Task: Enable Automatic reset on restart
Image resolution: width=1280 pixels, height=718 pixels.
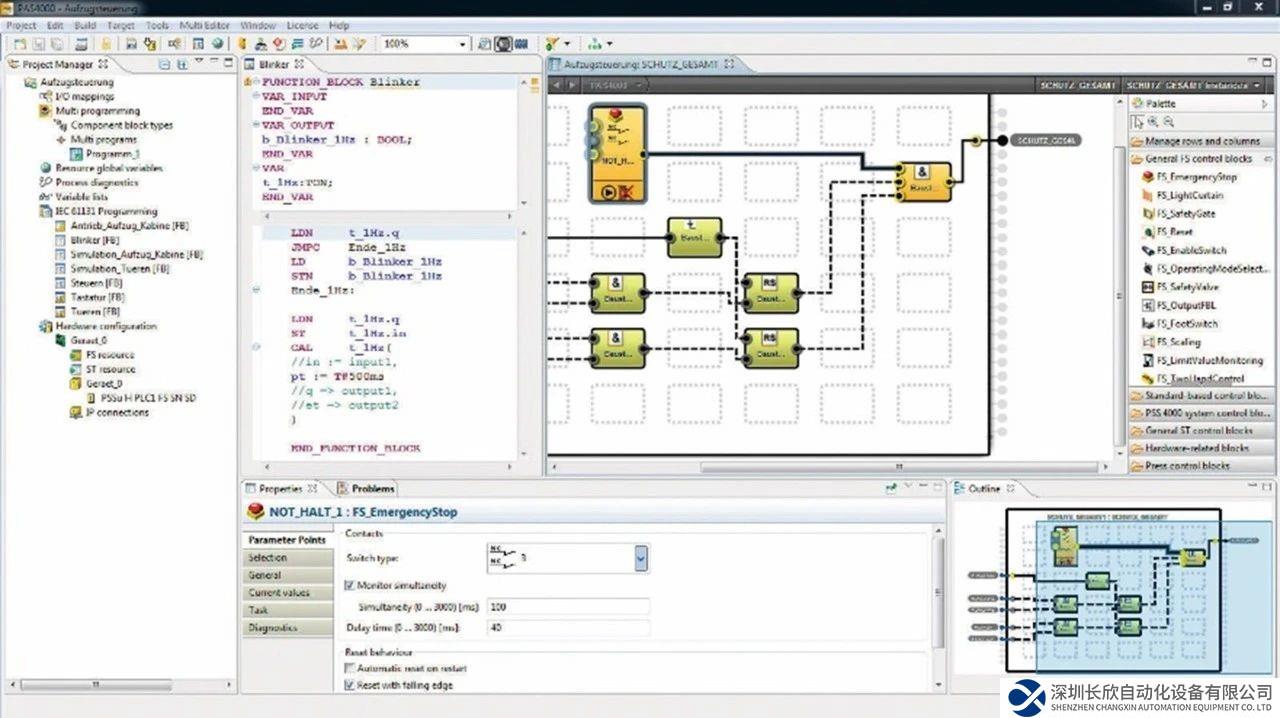Action: (349, 668)
